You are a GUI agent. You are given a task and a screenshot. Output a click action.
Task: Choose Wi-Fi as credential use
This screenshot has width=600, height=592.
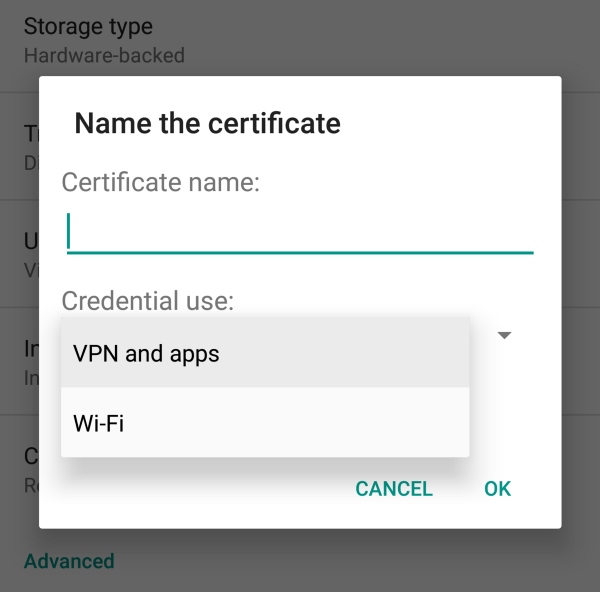[x=265, y=422]
